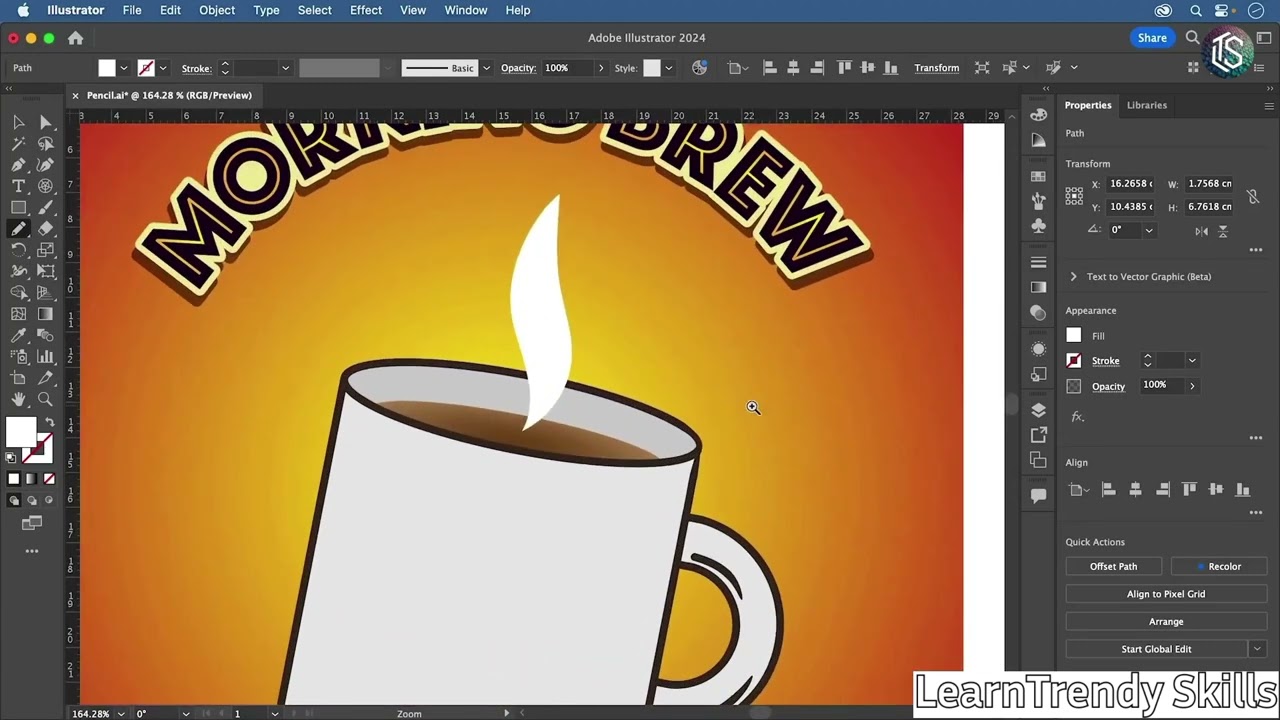This screenshot has height=720, width=1280.
Task: Open the zoom level dropdown at bottom
Action: pyautogui.click(x=122, y=714)
